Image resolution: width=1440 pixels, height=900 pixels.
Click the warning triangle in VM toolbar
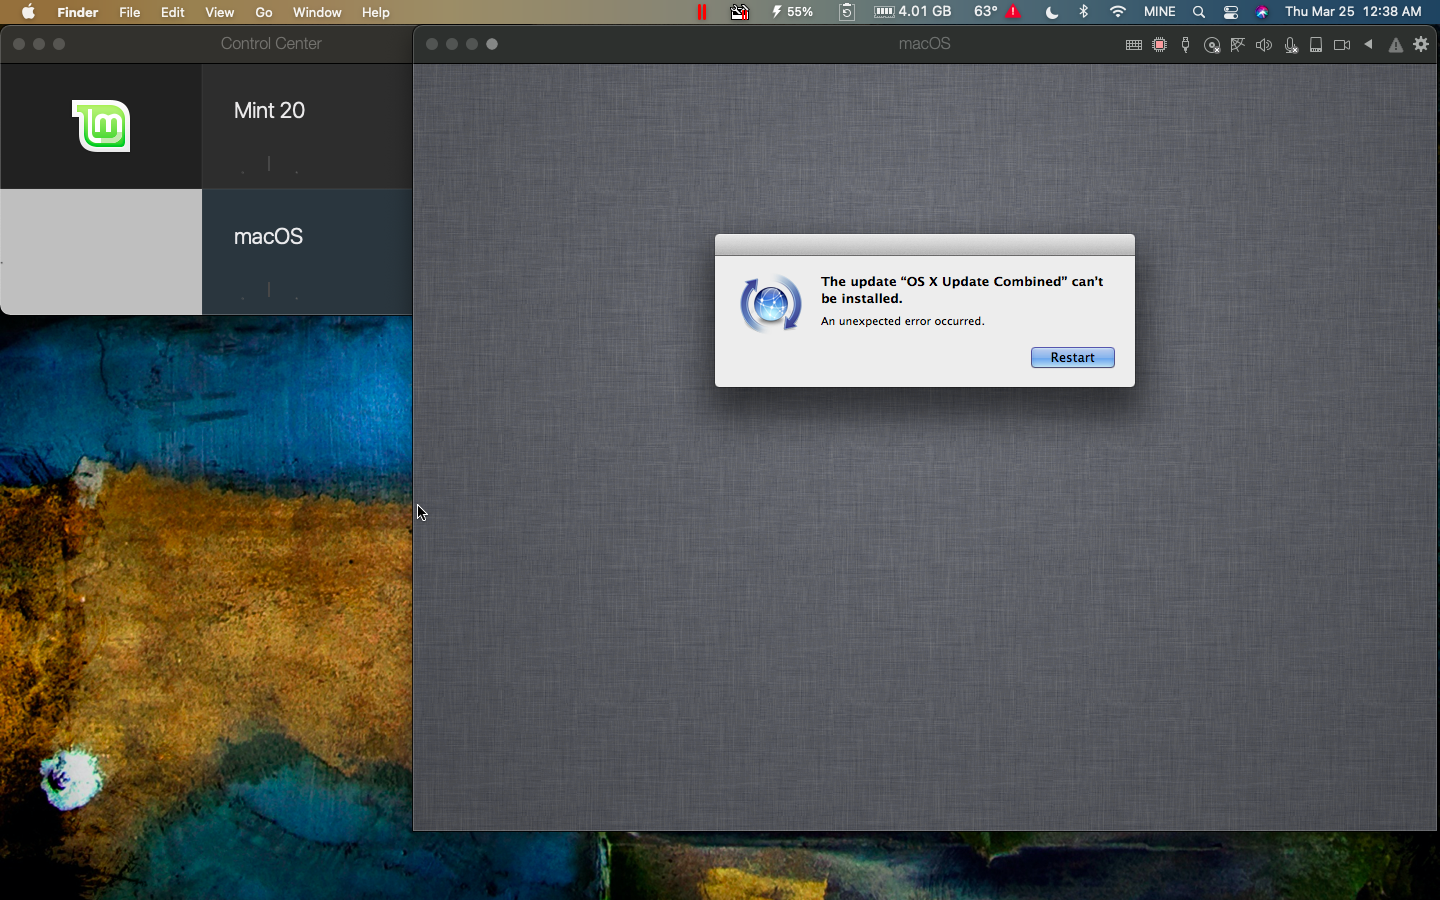point(1396,45)
